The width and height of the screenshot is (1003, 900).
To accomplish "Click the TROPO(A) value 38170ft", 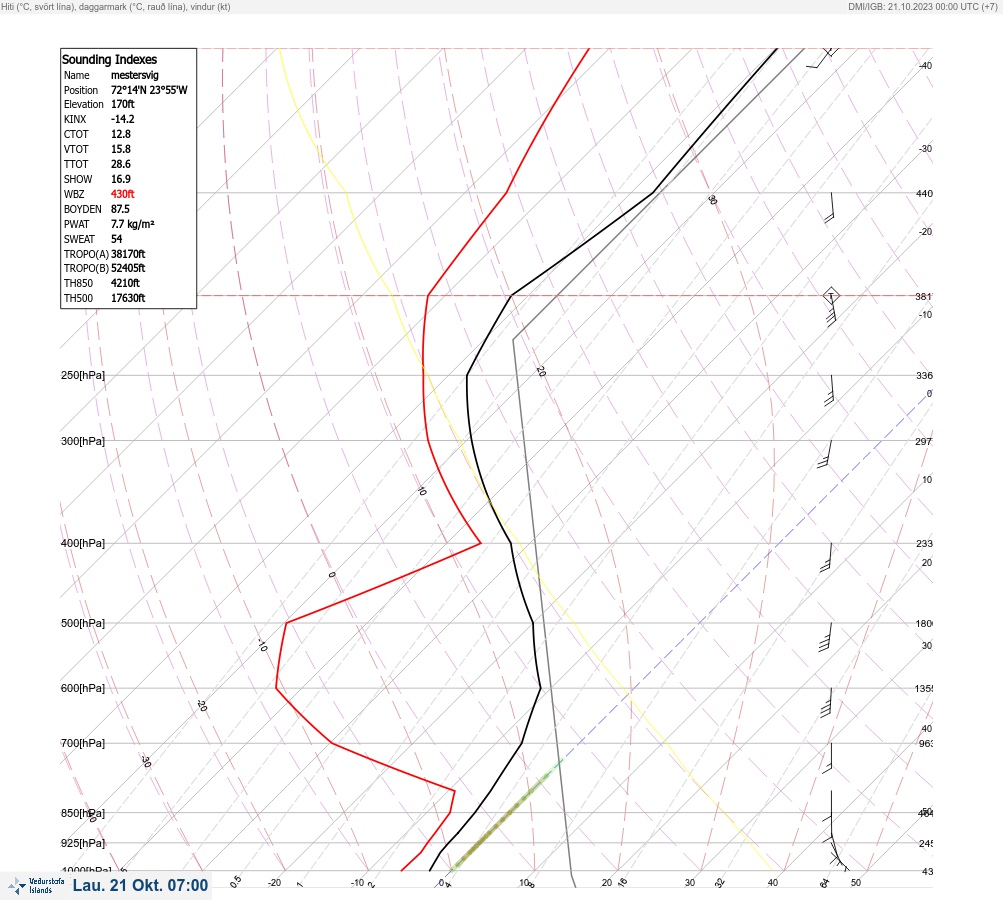I will (x=128, y=254).
